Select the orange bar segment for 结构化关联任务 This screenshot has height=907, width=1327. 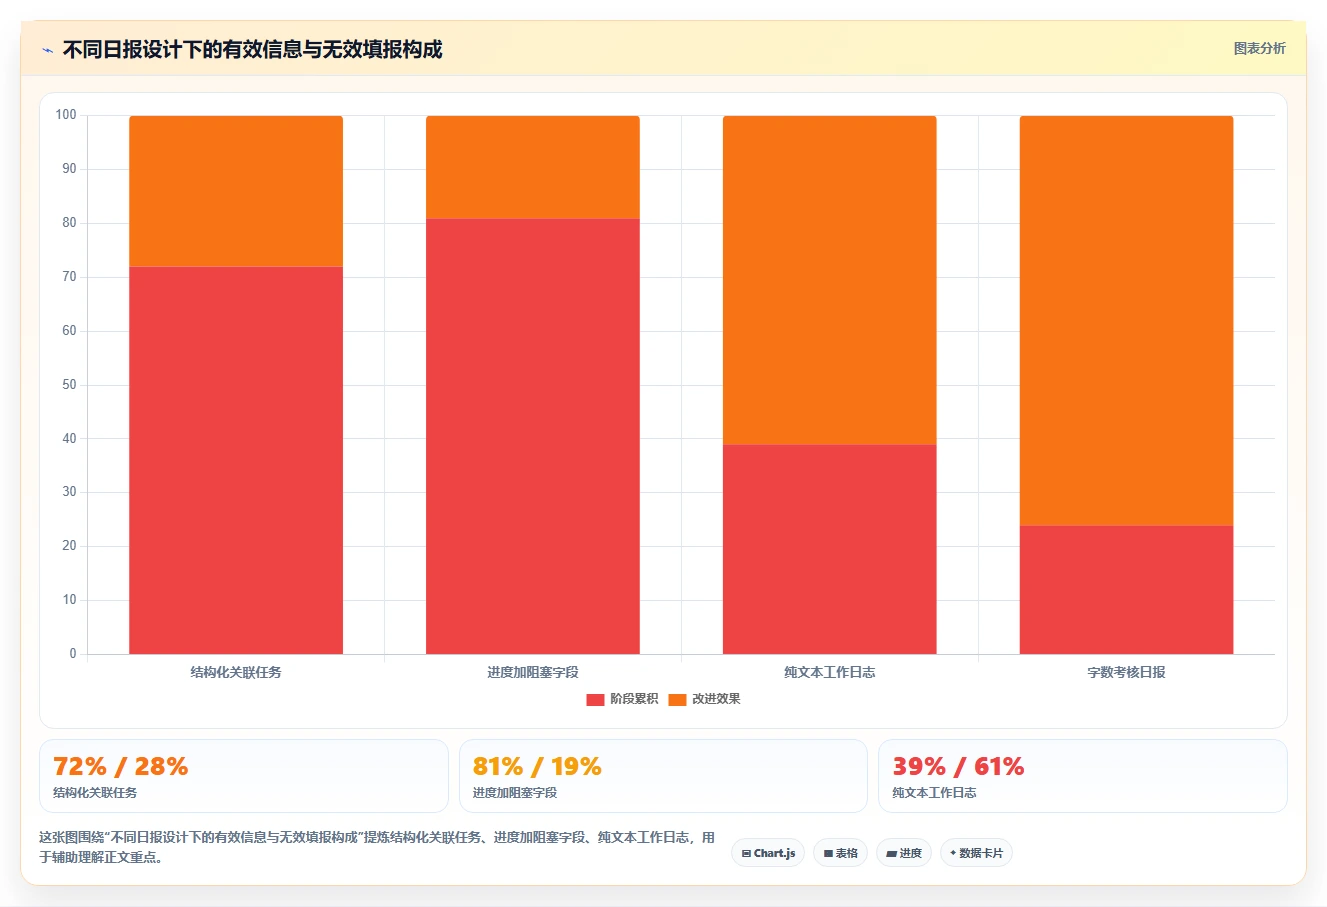point(236,191)
